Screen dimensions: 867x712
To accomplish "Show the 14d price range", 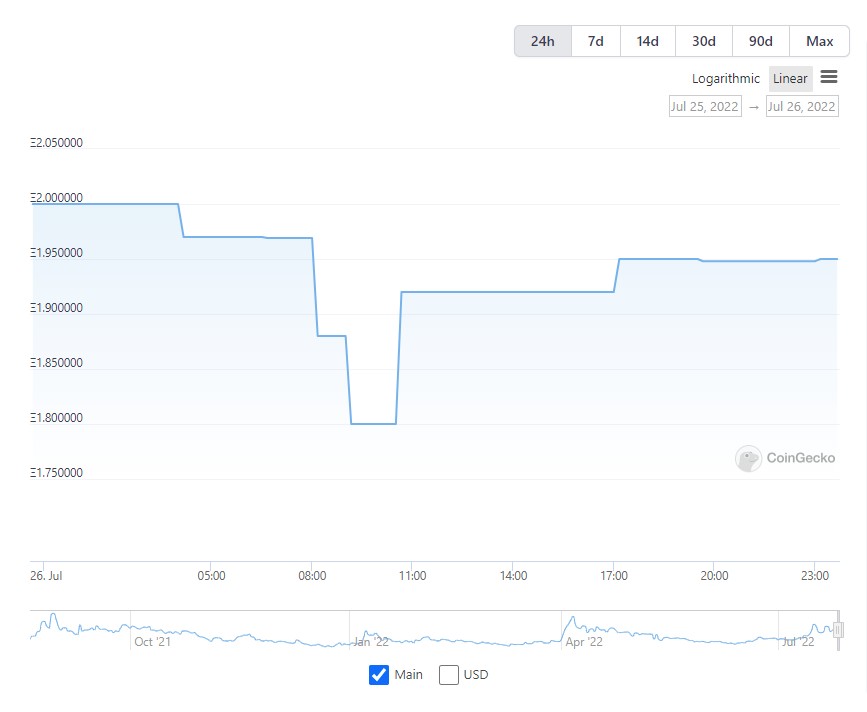I will click(x=647, y=41).
